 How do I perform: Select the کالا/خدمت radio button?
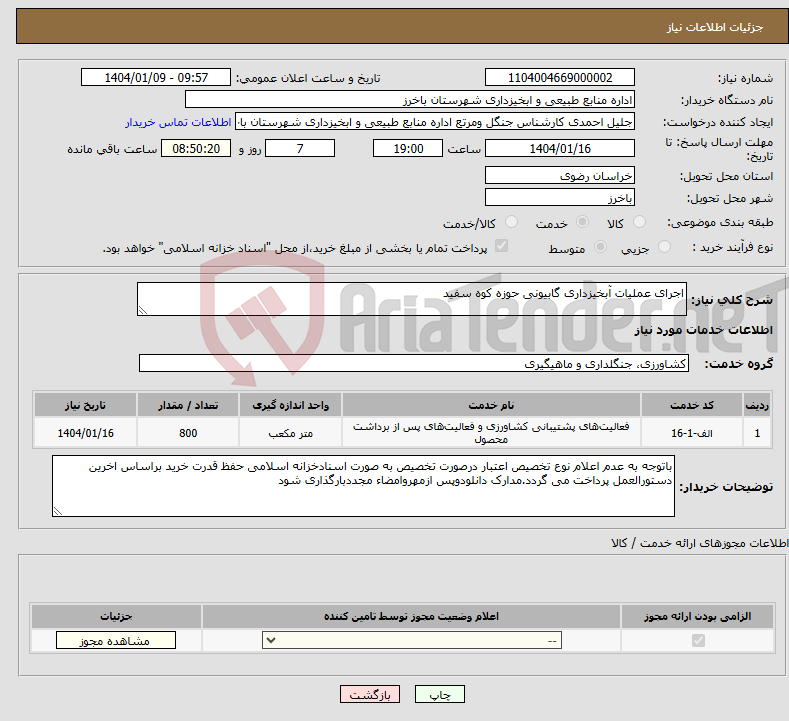[511, 222]
